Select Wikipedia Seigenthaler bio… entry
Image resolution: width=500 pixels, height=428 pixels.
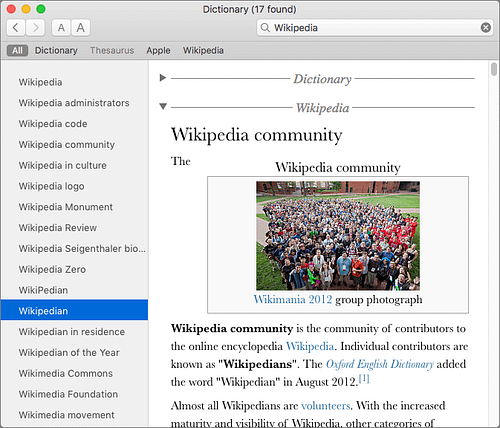tap(75, 249)
